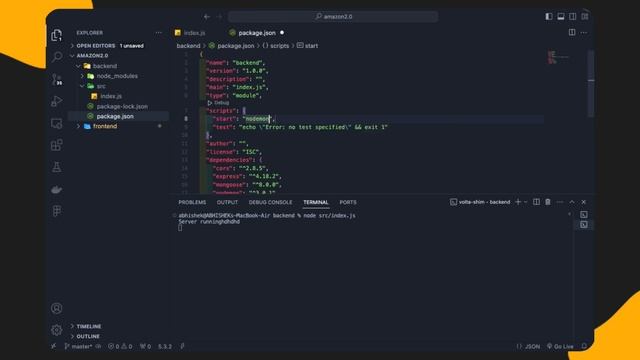Open the Run and Debug view
Viewport: 640px width, 360px height.
pos(57,101)
